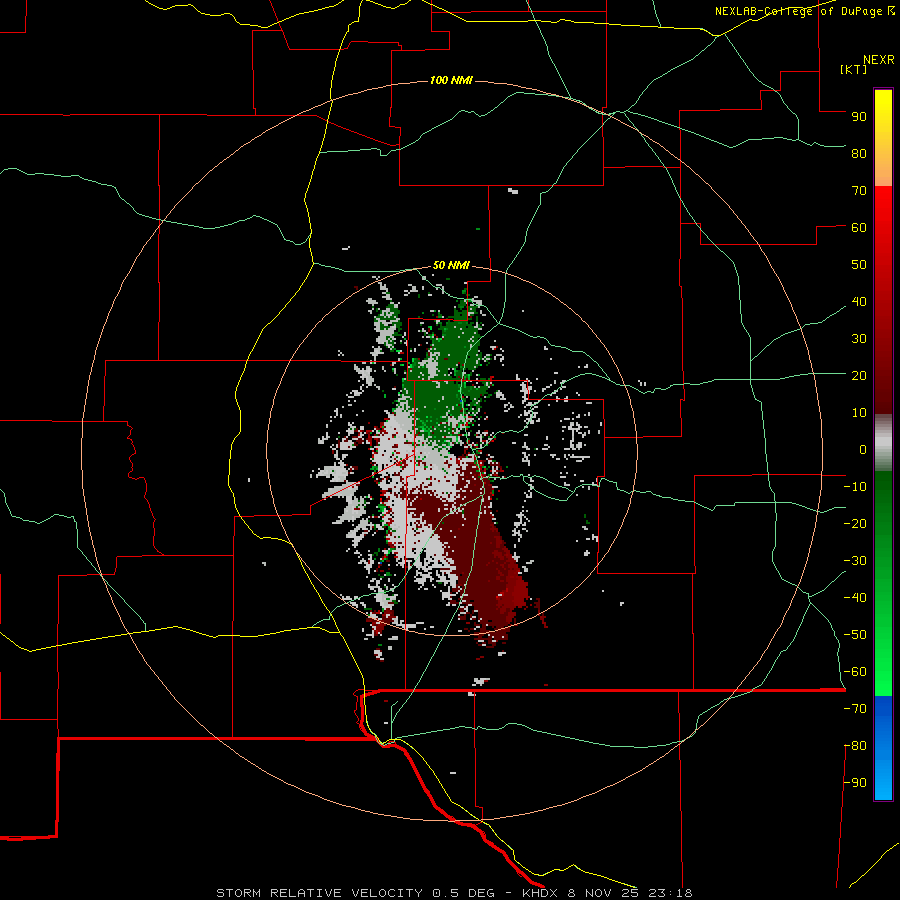Click the -90 value on velocity scale
Viewport: 900px width, 900px height.
(855, 782)
